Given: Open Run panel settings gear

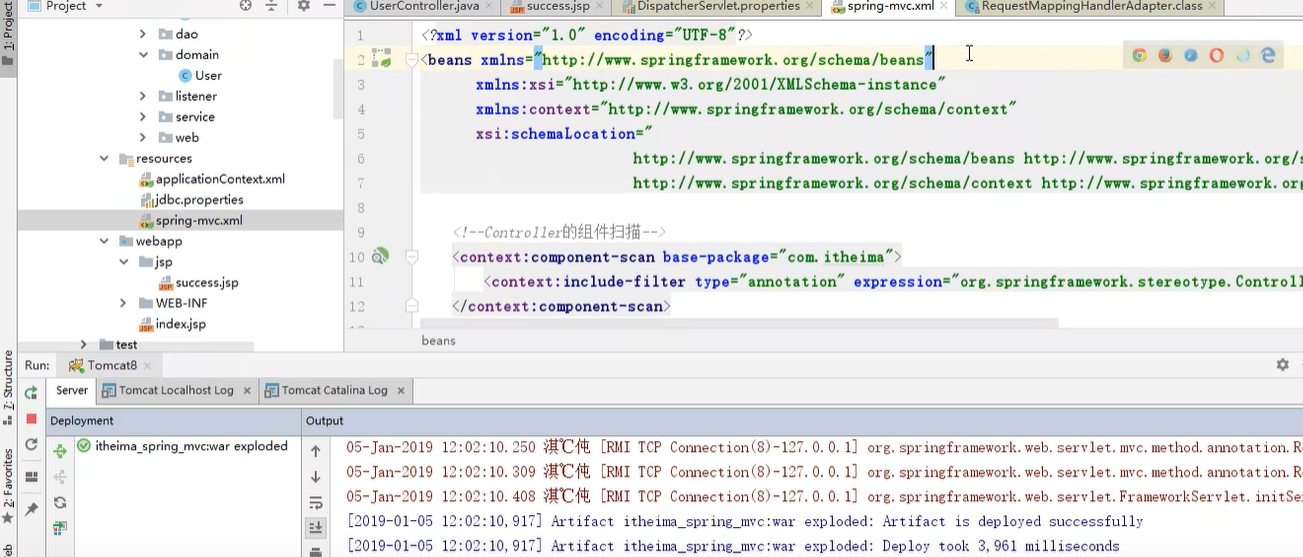Looking at the screenshot, I should click(1283, 365).
